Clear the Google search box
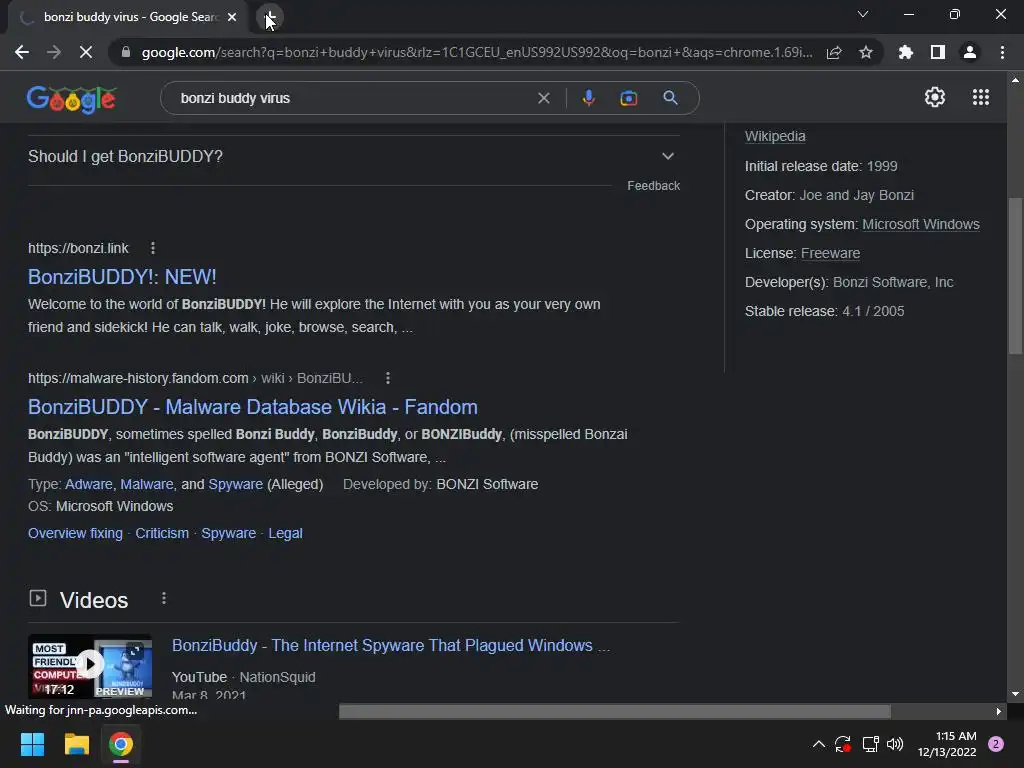1024x768 pixels. click(x=543, y=99)
